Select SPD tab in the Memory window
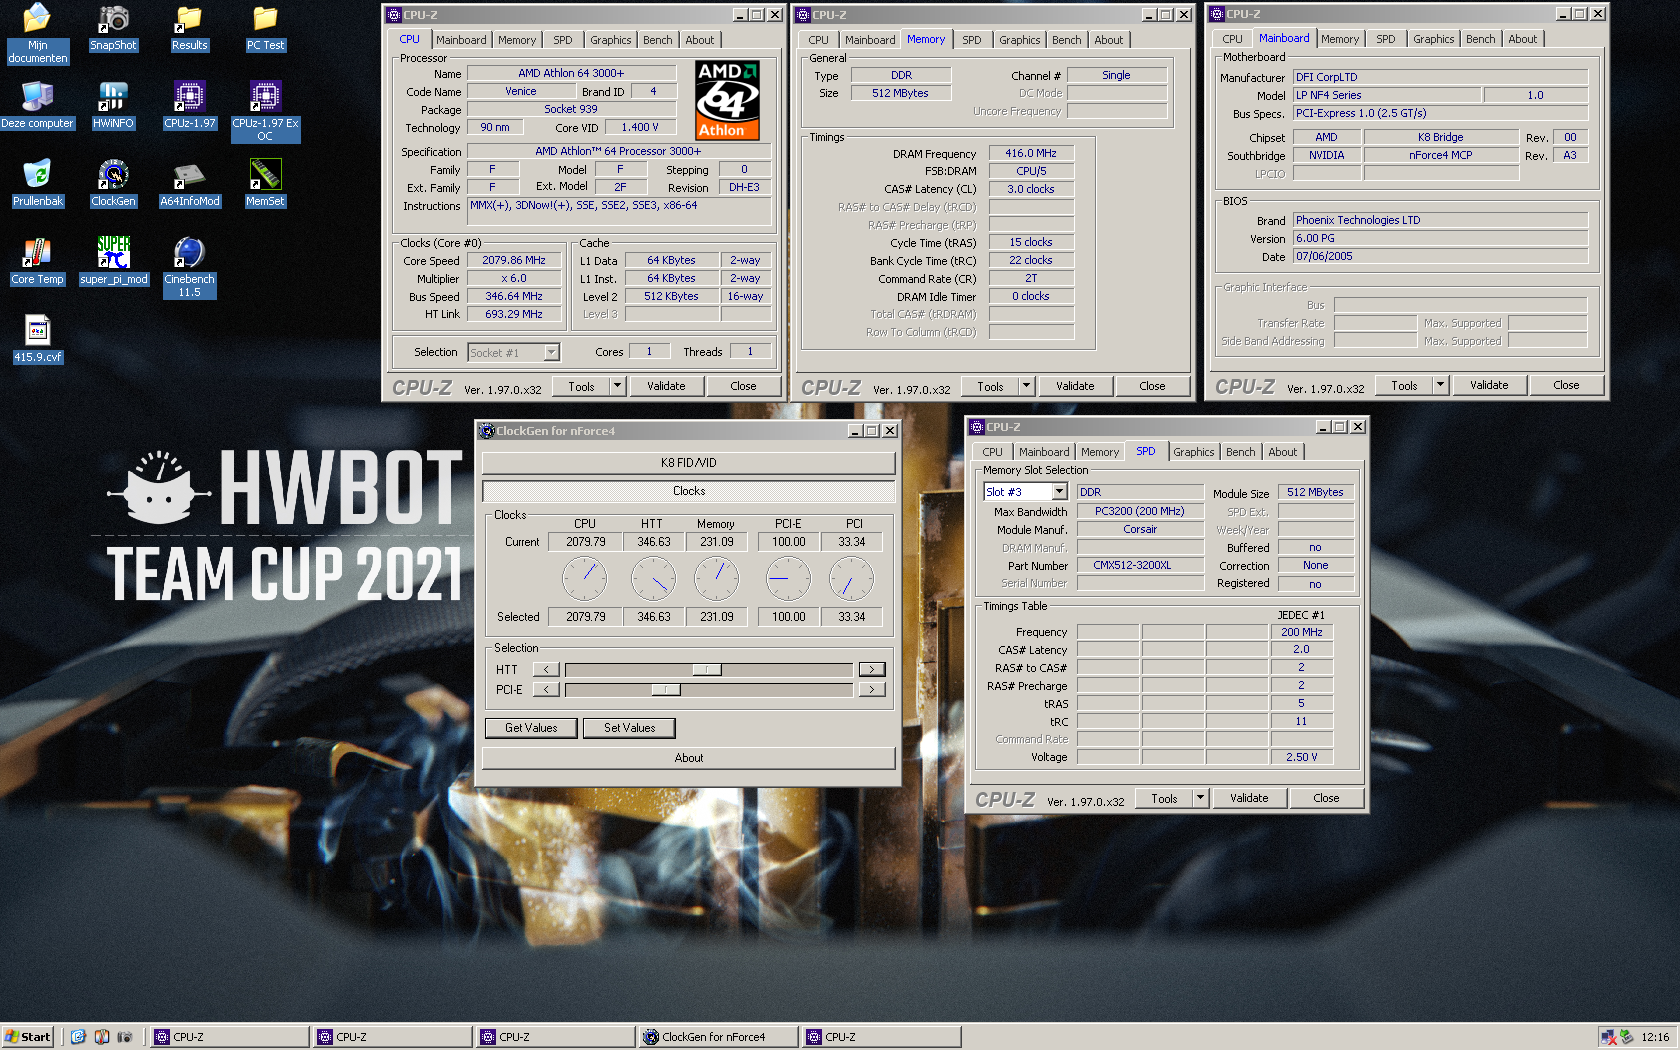 click(972, 40)
